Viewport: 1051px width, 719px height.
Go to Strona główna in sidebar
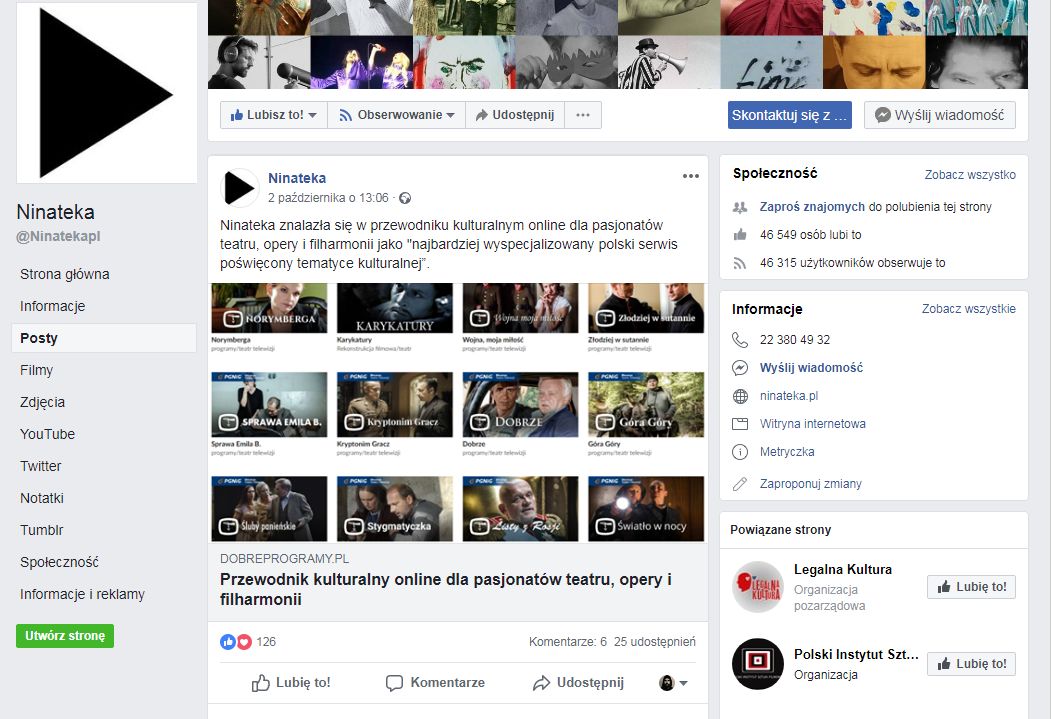(64, 274)
